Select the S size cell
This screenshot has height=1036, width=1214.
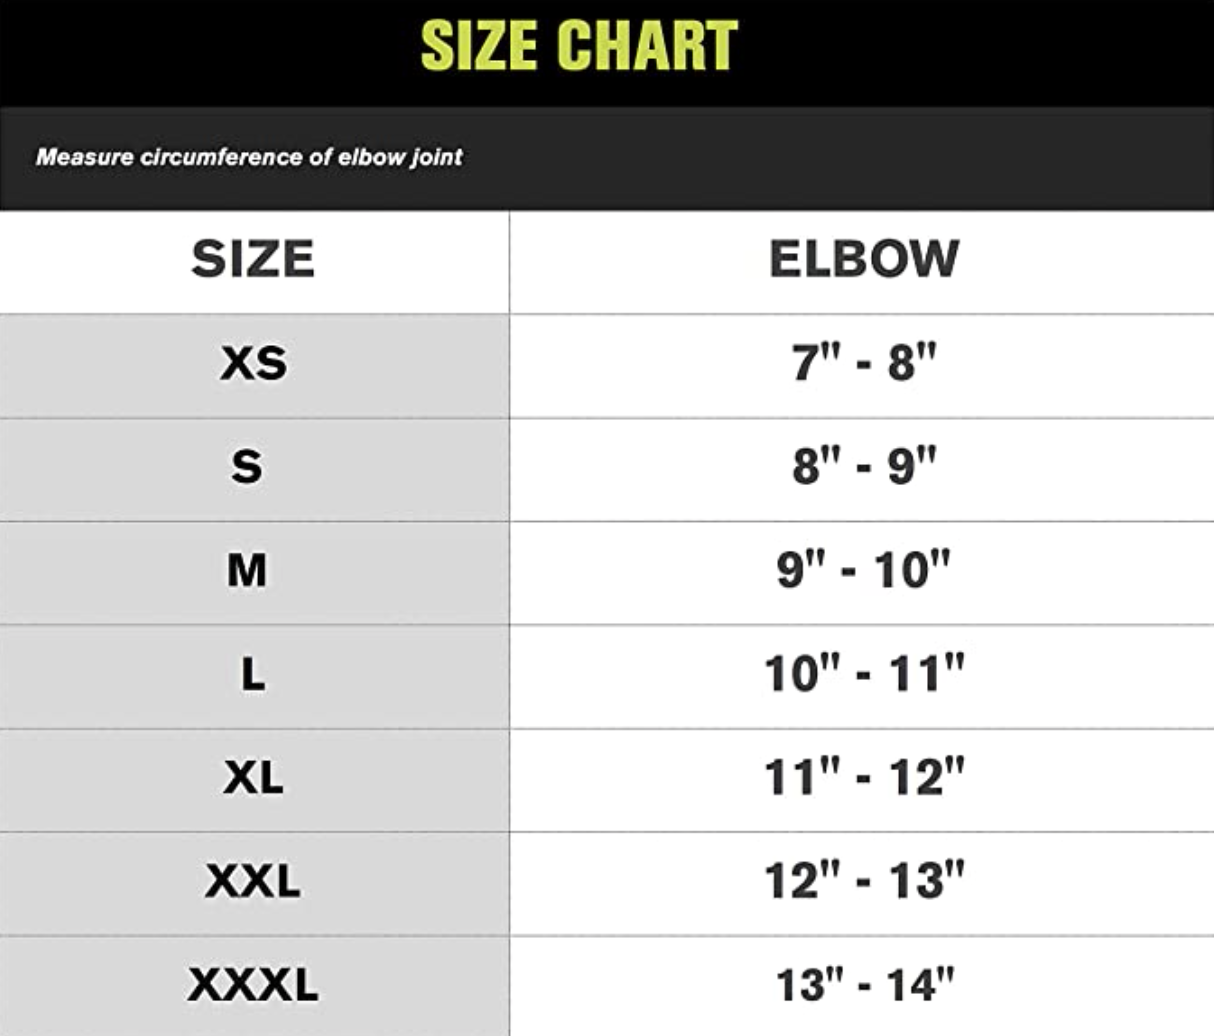click(x=247, y=467)
